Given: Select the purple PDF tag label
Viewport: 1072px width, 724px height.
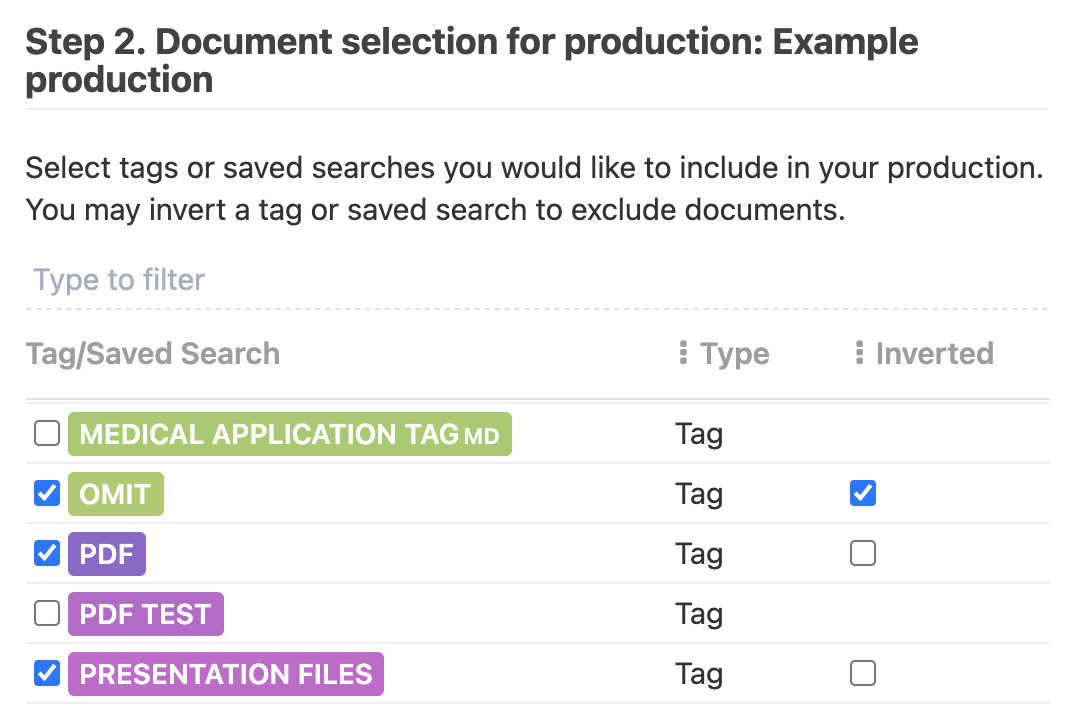Looking at the screenshot, I should pyautogui.click(x=107, y=554).
